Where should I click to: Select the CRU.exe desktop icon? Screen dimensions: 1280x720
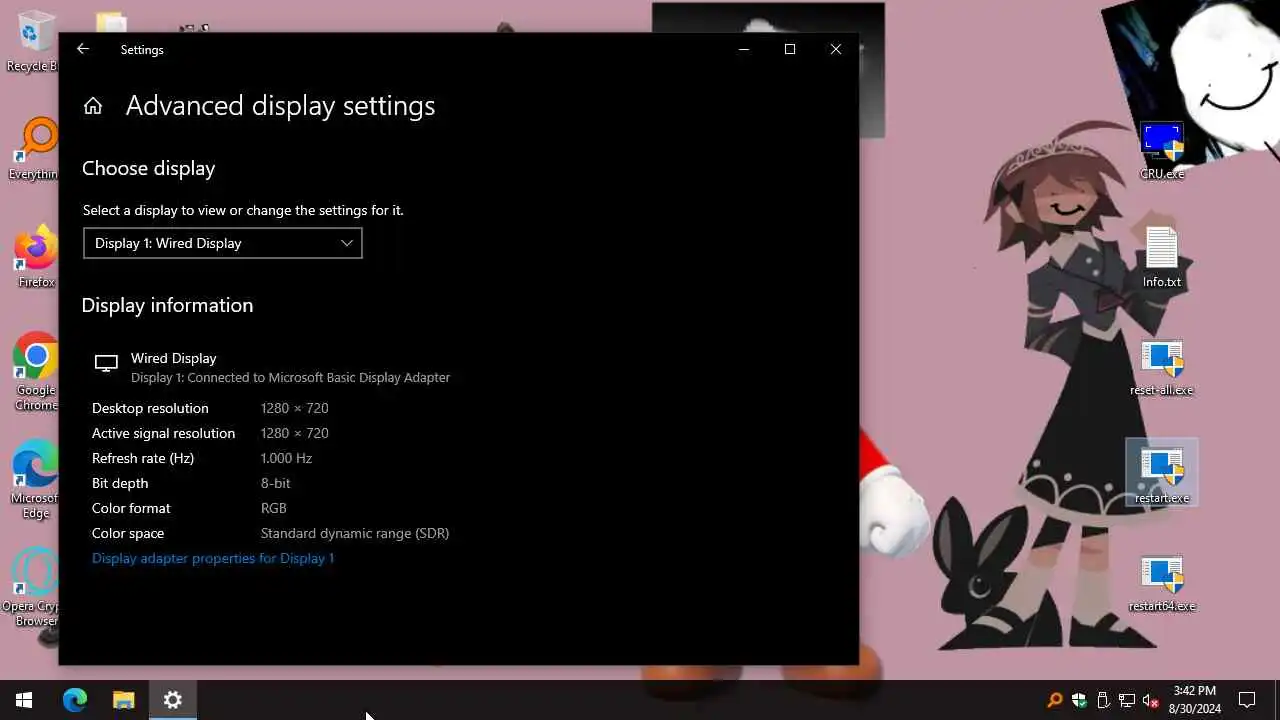(1162, 152)
